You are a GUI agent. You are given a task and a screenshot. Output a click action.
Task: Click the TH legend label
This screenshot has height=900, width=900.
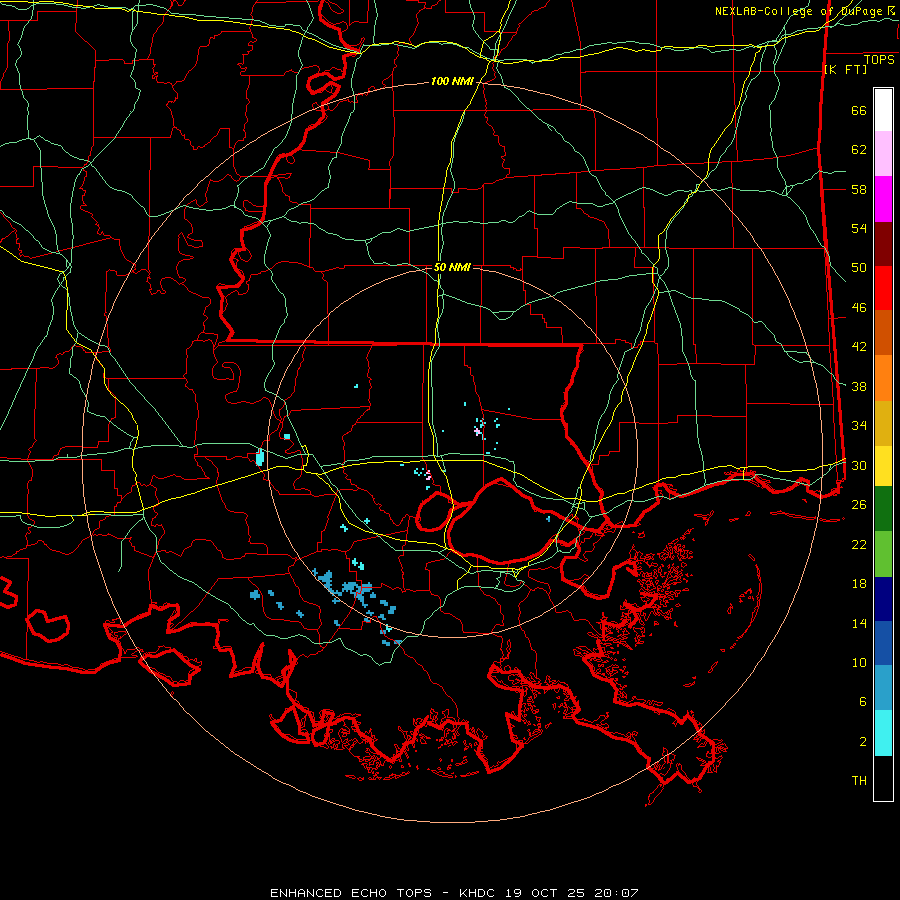pyautogui.click(x=859, y=781)
